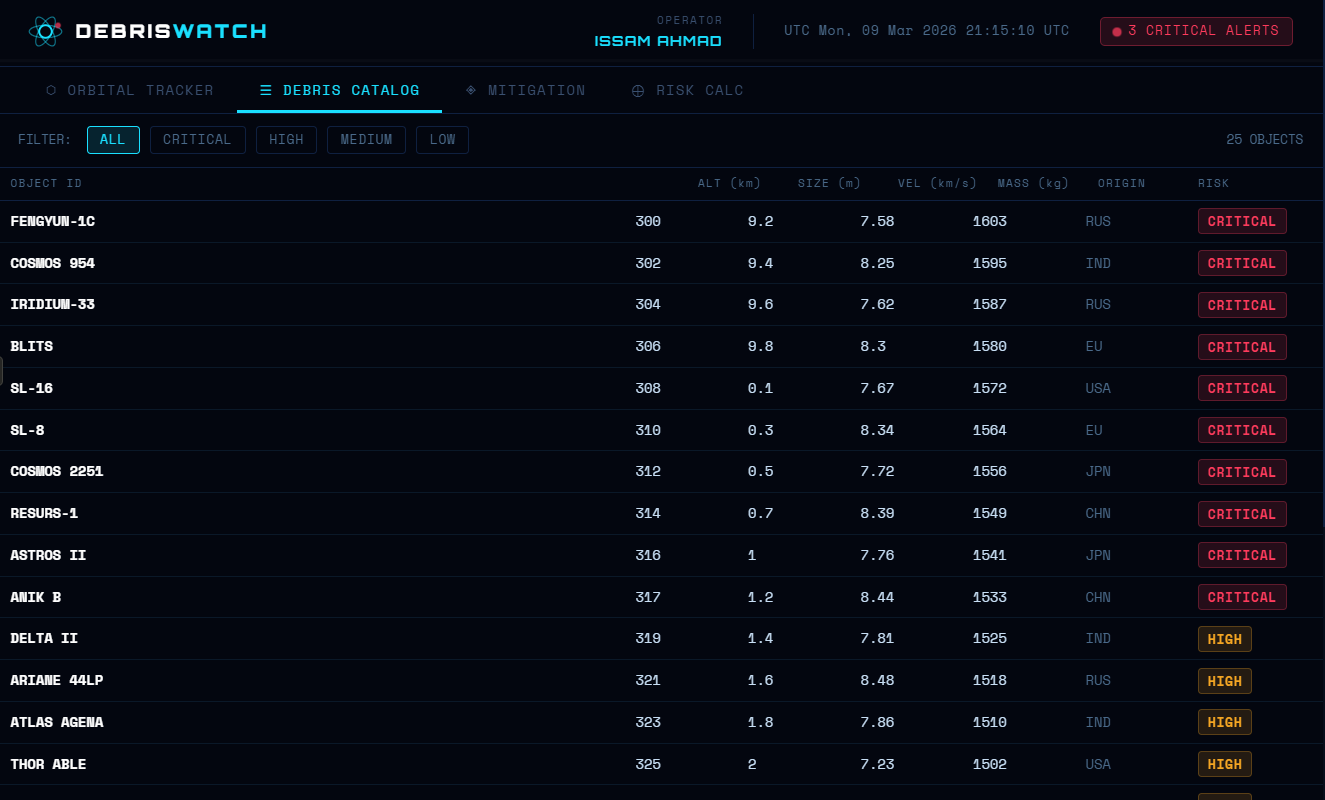Select the Debris Catalog tab
The width and height of the screenshot is (1325, 800).
click(x=340, y=90)
